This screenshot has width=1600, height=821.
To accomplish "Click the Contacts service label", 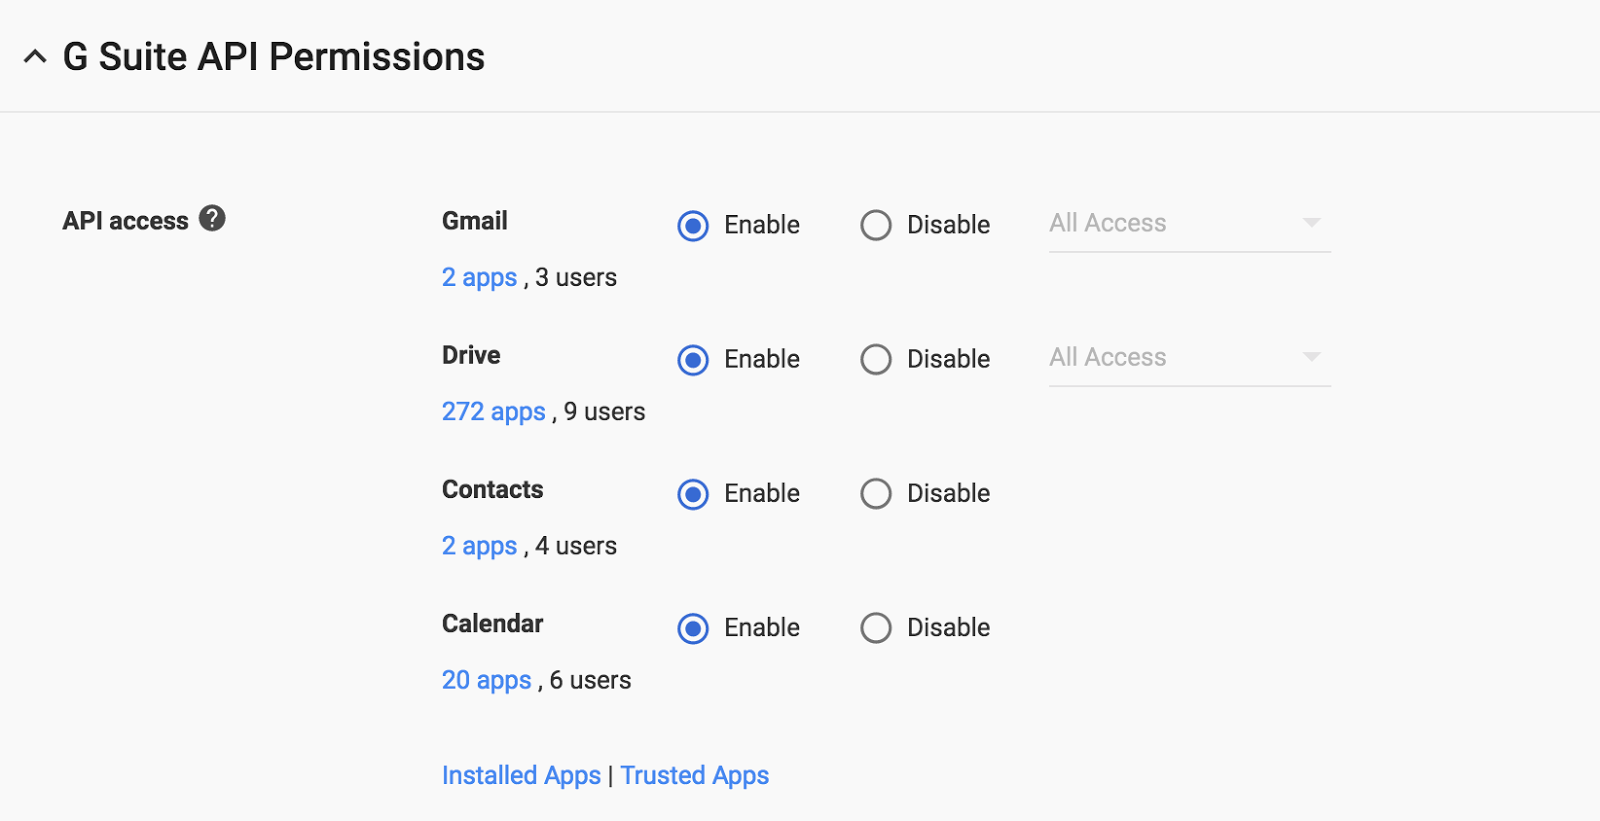I will 493,489.
